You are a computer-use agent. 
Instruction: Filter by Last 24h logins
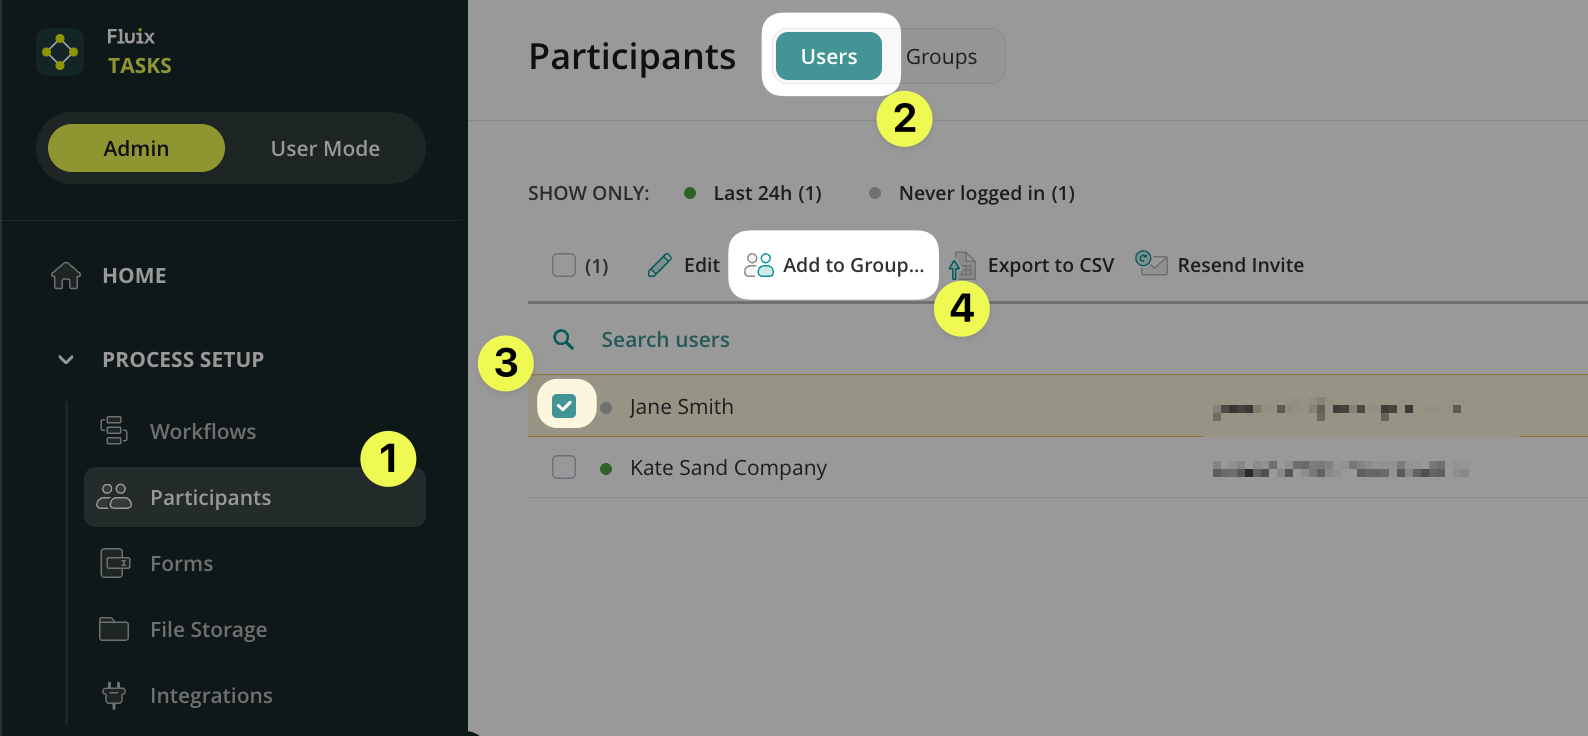point(766,193)
